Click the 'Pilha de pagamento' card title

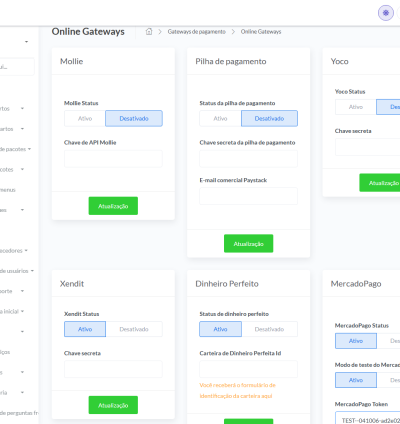pyautogui.click(x=231, y=61)
